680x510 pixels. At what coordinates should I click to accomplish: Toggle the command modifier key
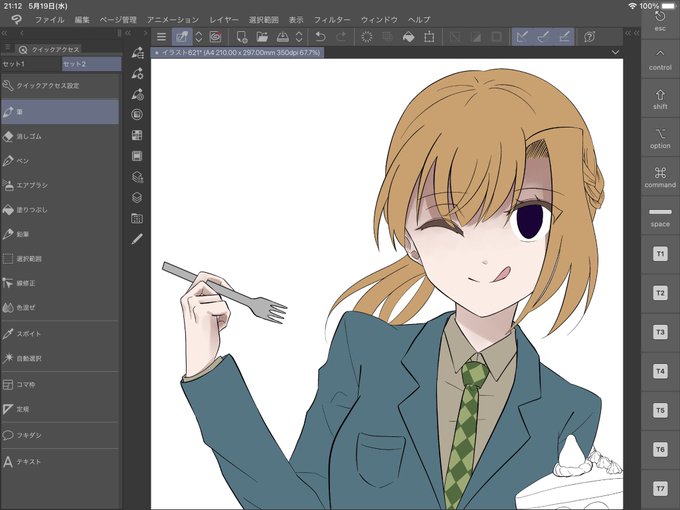pos(660,177)
